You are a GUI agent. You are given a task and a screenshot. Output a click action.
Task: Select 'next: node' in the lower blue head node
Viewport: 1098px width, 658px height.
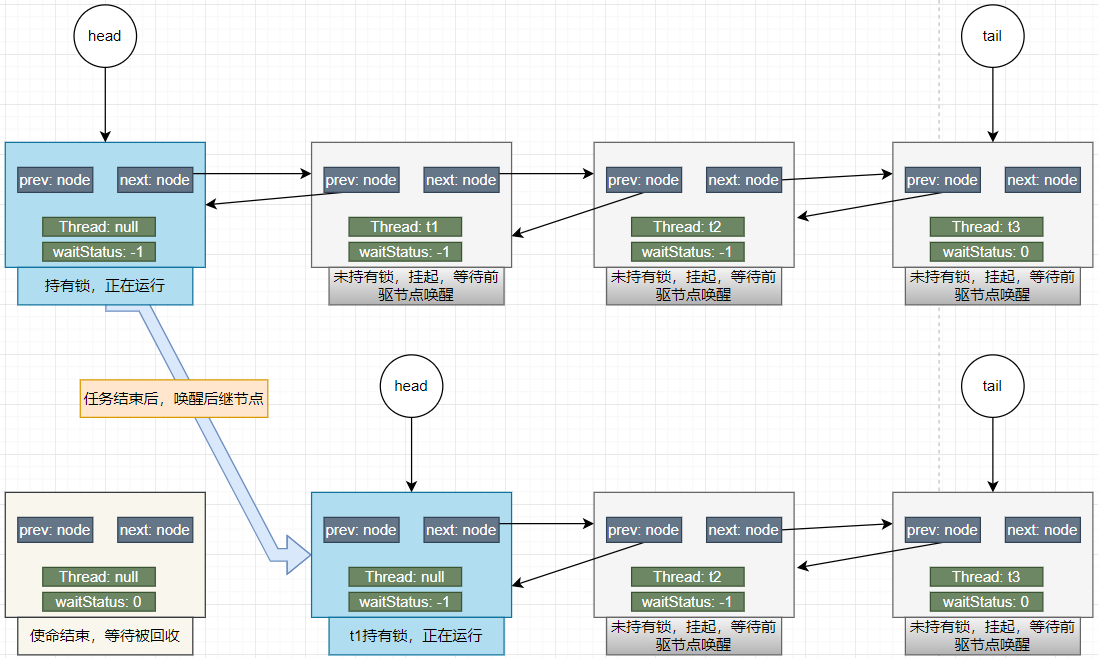coord(461,530)
